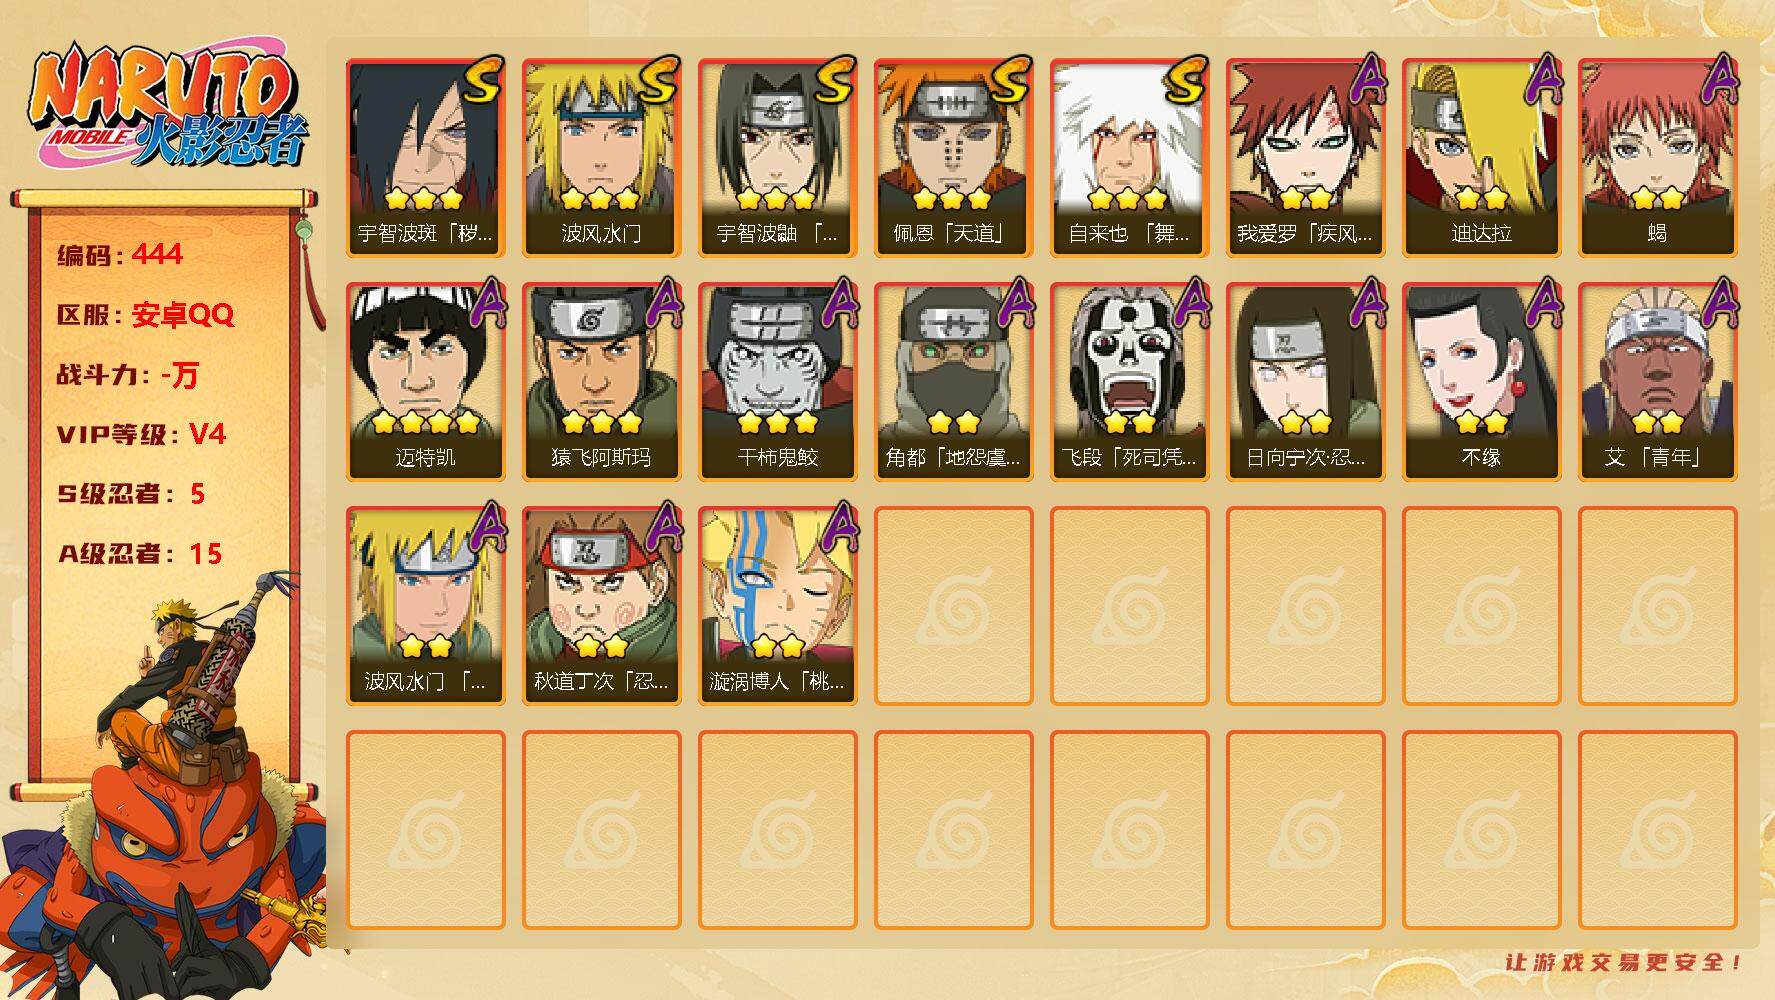Click the 艾「青年」 ninja card
Image resolution: width=1775 pixels, height=1000 pixels.
pos(1657,382)
